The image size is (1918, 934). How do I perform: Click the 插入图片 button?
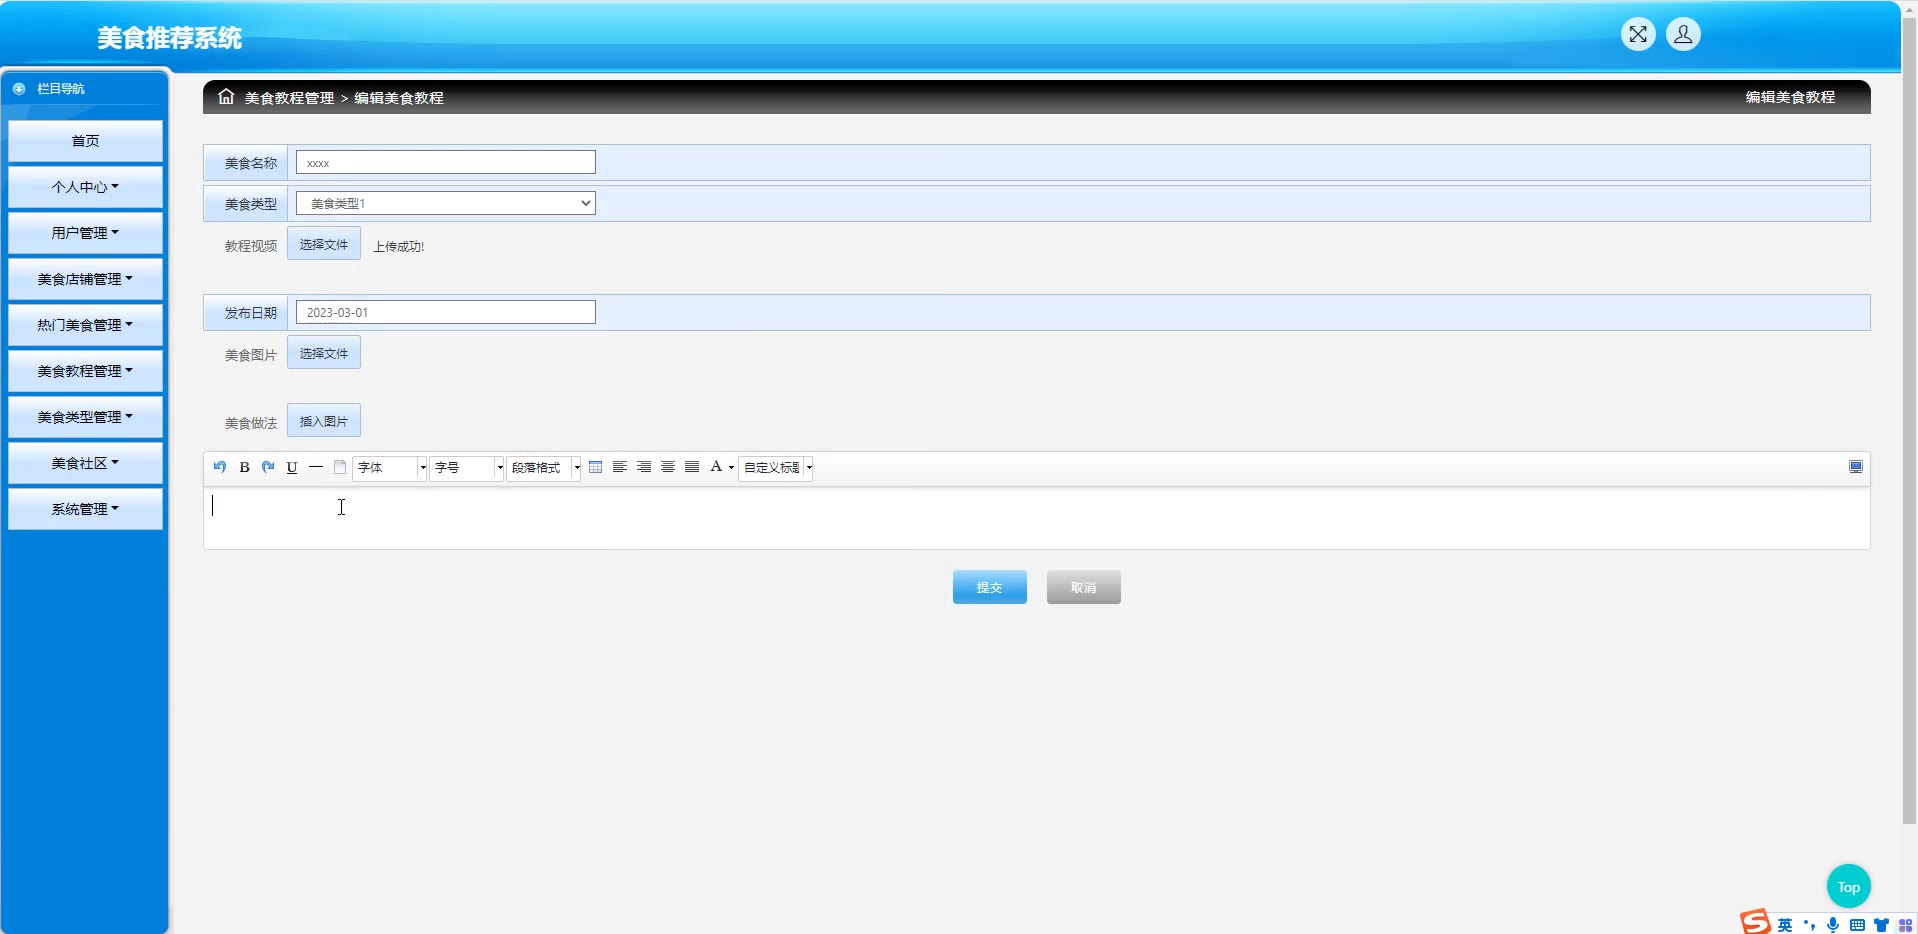click(x=324, y=421)
